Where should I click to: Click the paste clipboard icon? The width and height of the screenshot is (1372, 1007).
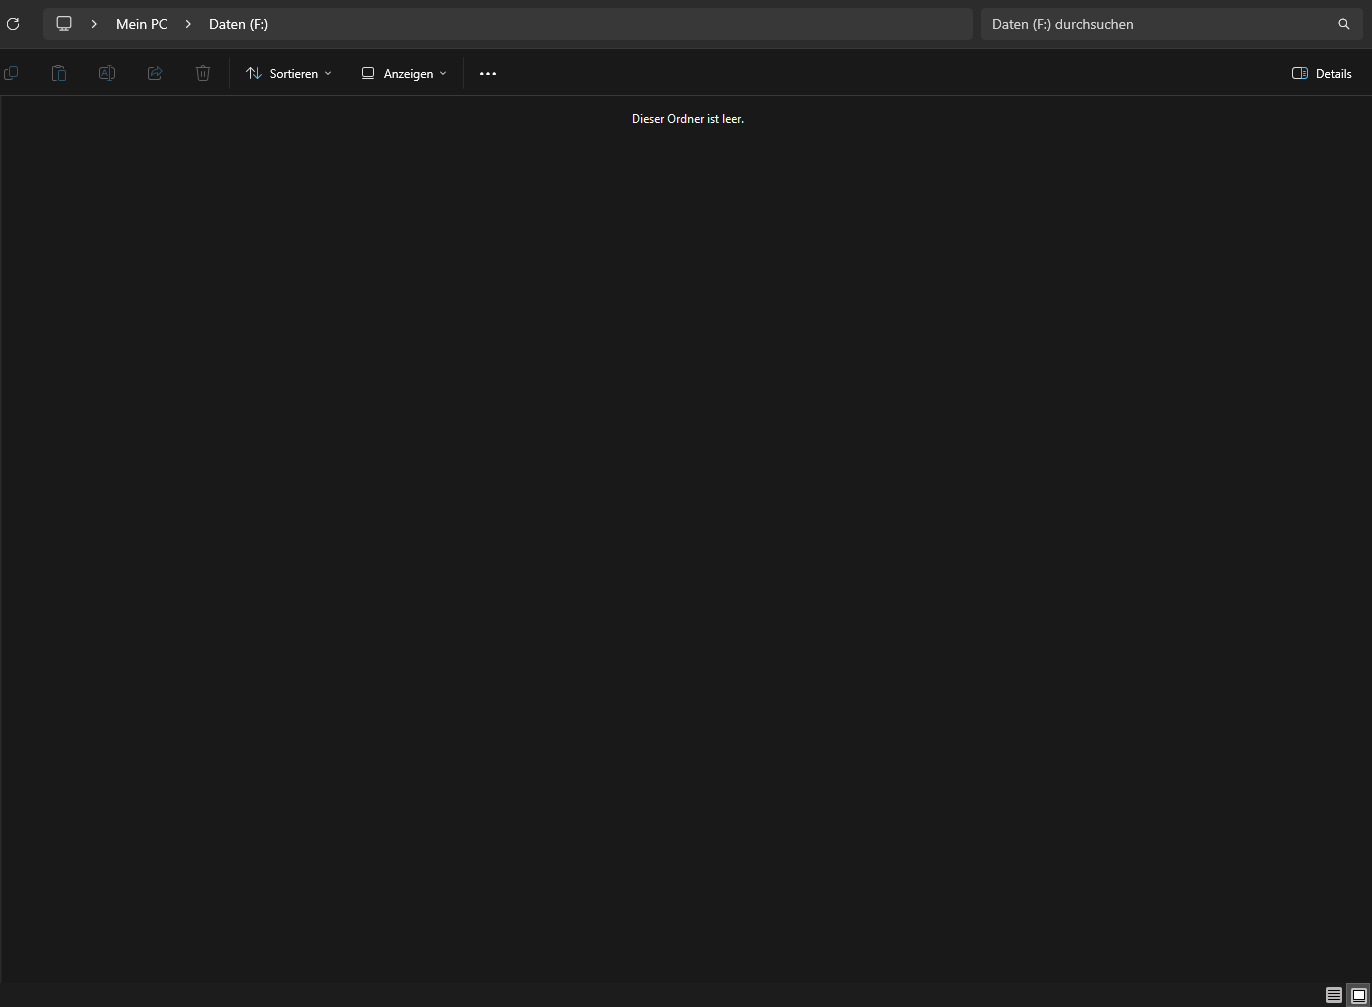click(x=59, y=73)
